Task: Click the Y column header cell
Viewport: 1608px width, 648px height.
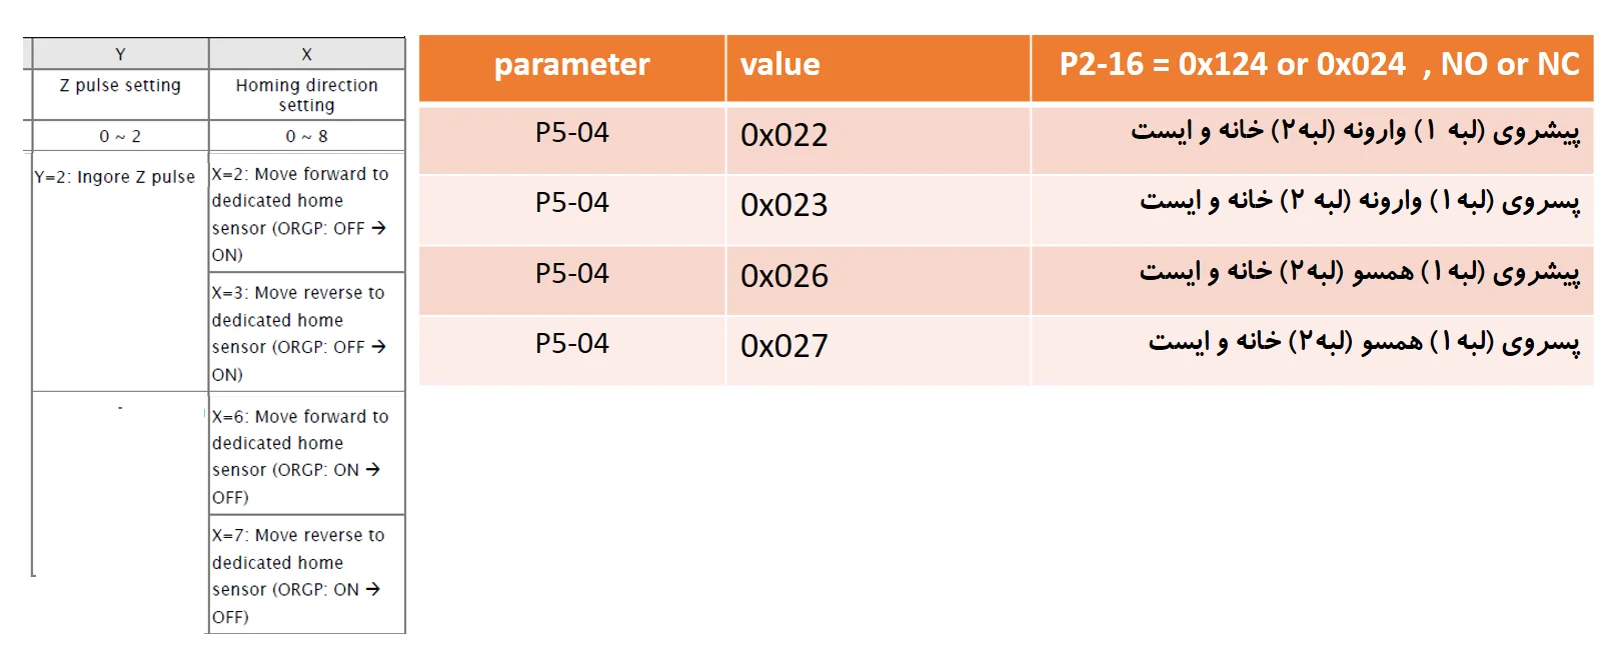Action: coord(120,54)
